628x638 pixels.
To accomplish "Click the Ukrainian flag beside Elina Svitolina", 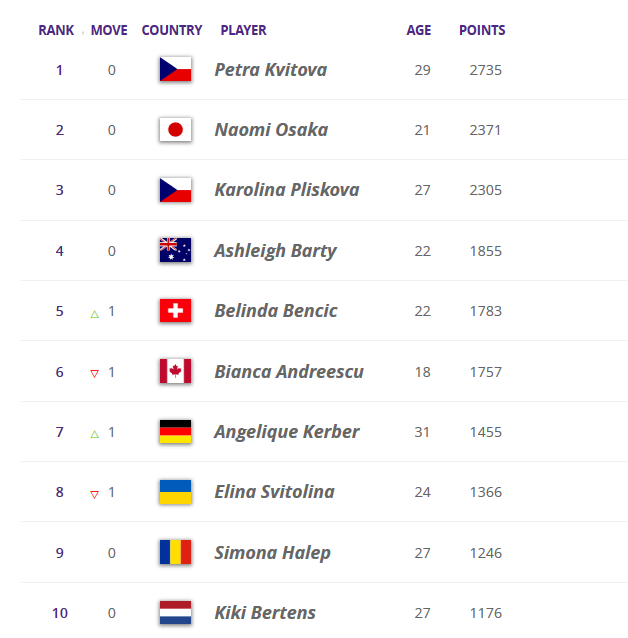I will coord(175,492).
